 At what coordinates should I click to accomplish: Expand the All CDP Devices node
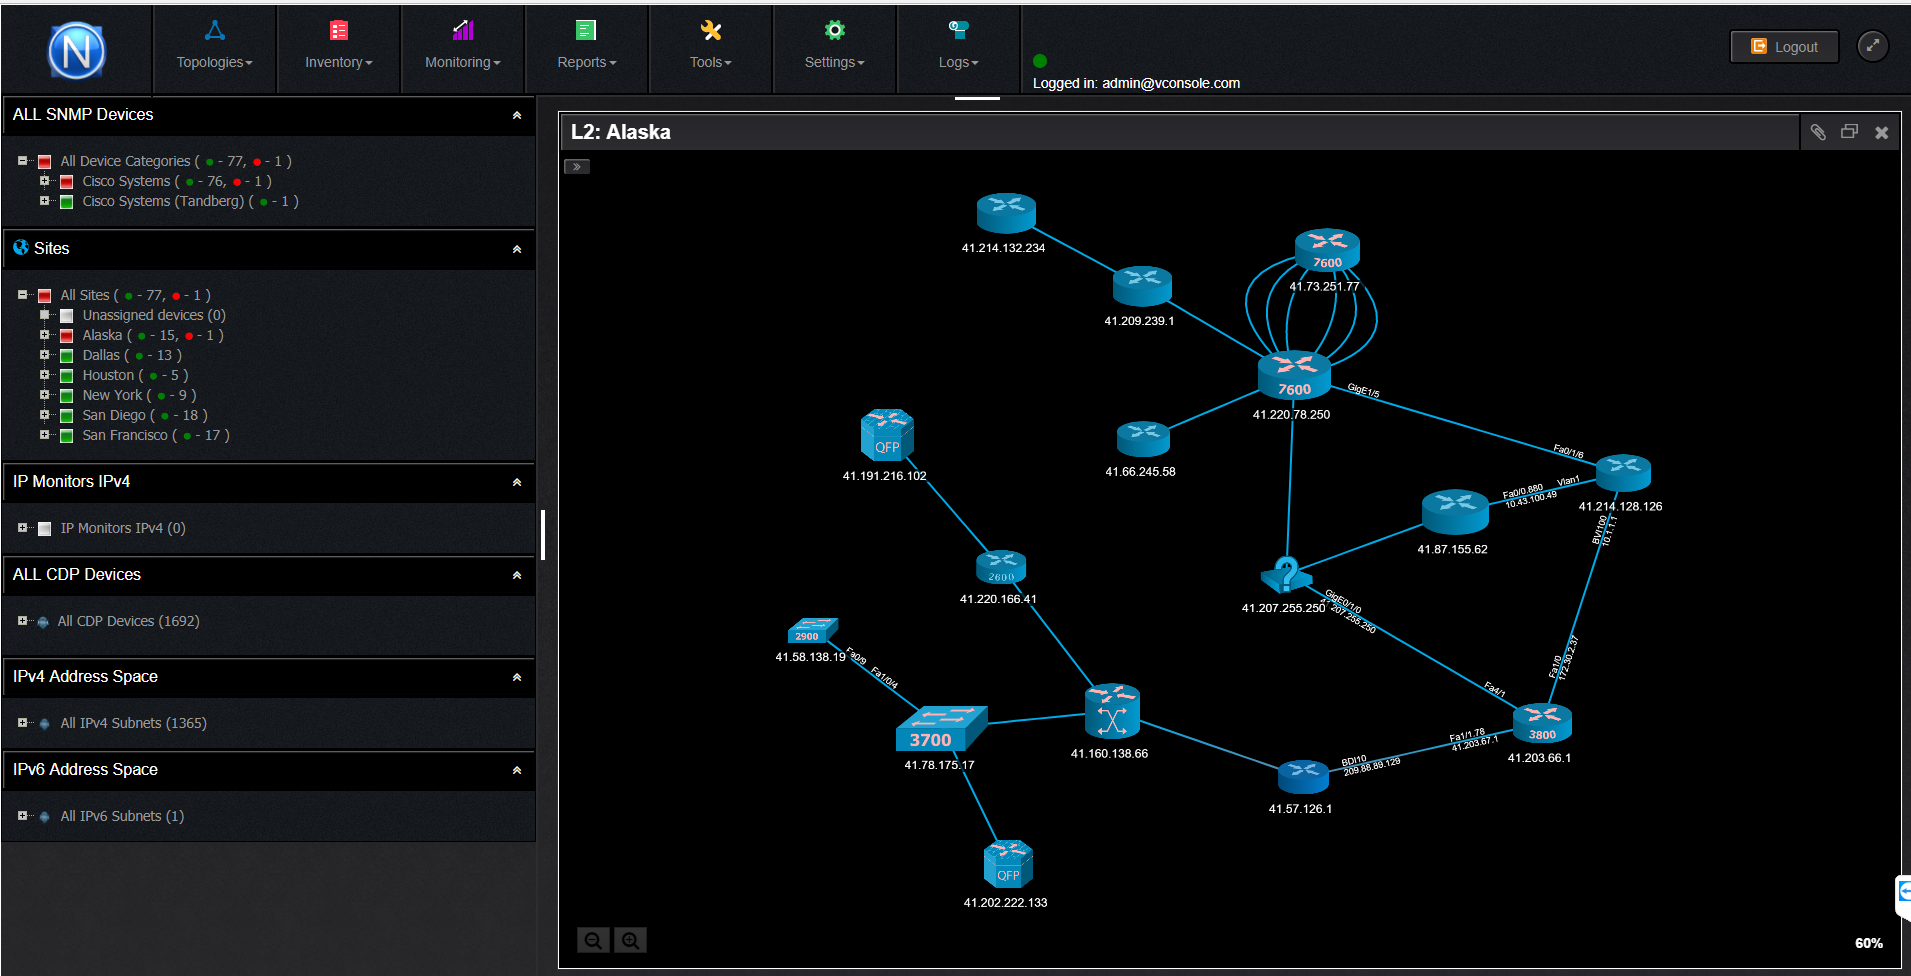tap(22, 621)
